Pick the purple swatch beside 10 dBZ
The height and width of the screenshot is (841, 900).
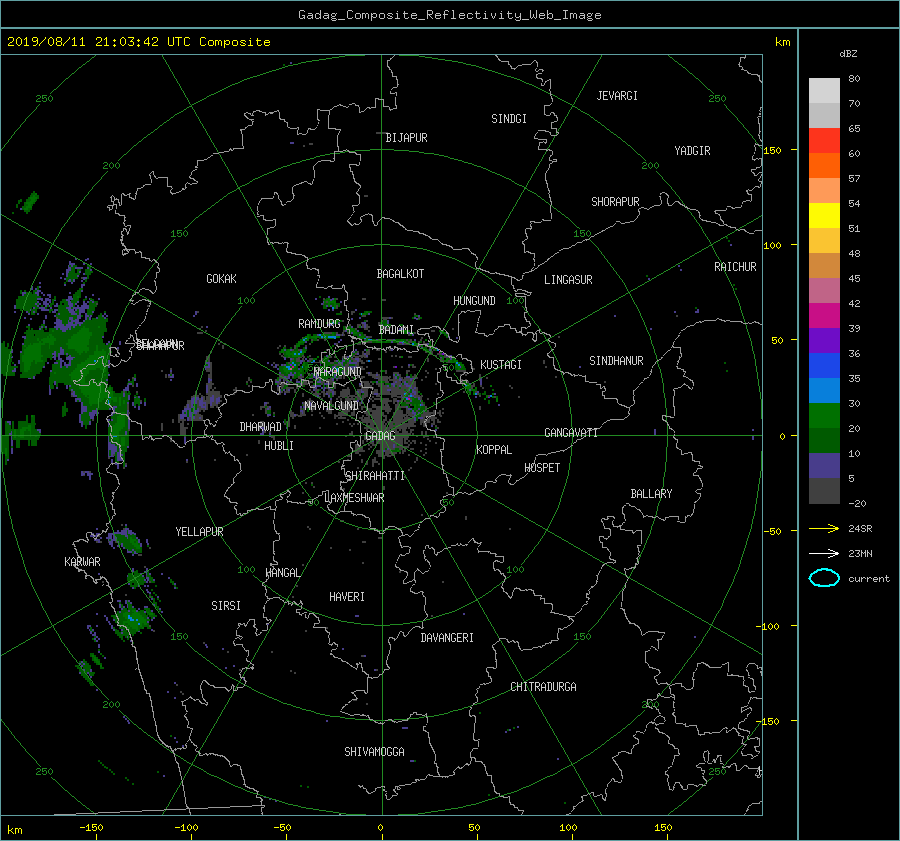824,465
